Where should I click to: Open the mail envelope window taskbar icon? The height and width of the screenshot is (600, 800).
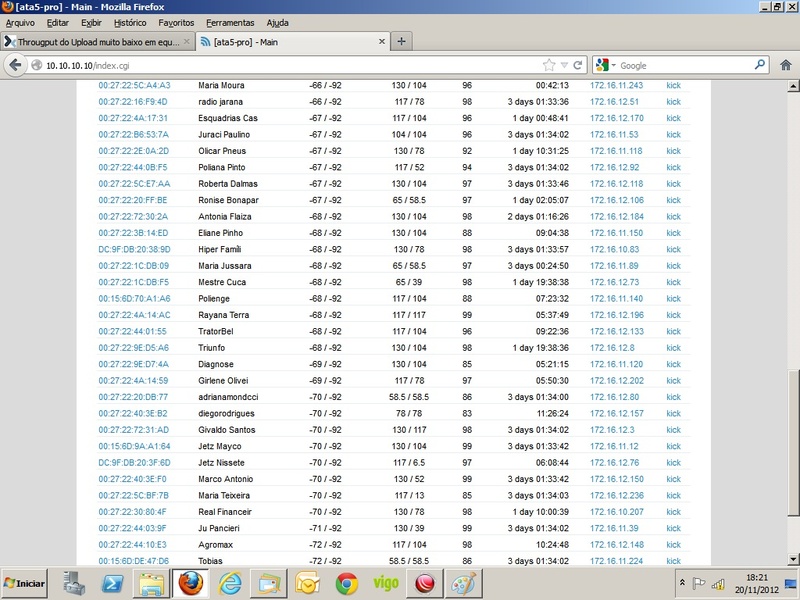(269, 583)
